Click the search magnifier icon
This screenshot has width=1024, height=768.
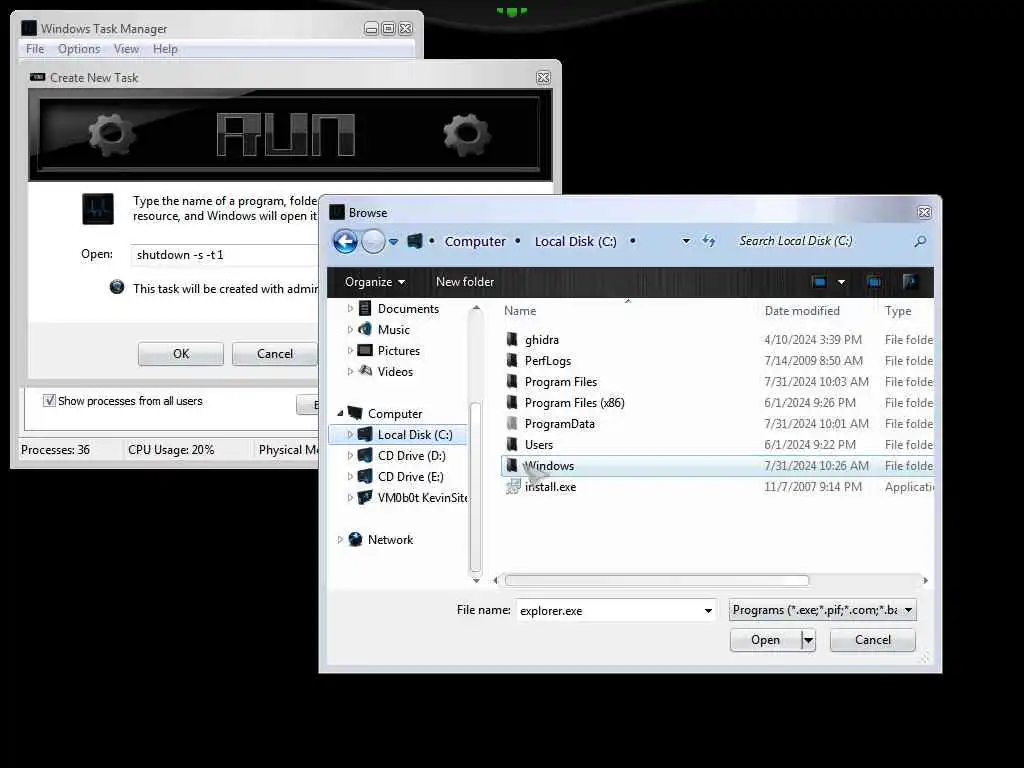point(920,242)
